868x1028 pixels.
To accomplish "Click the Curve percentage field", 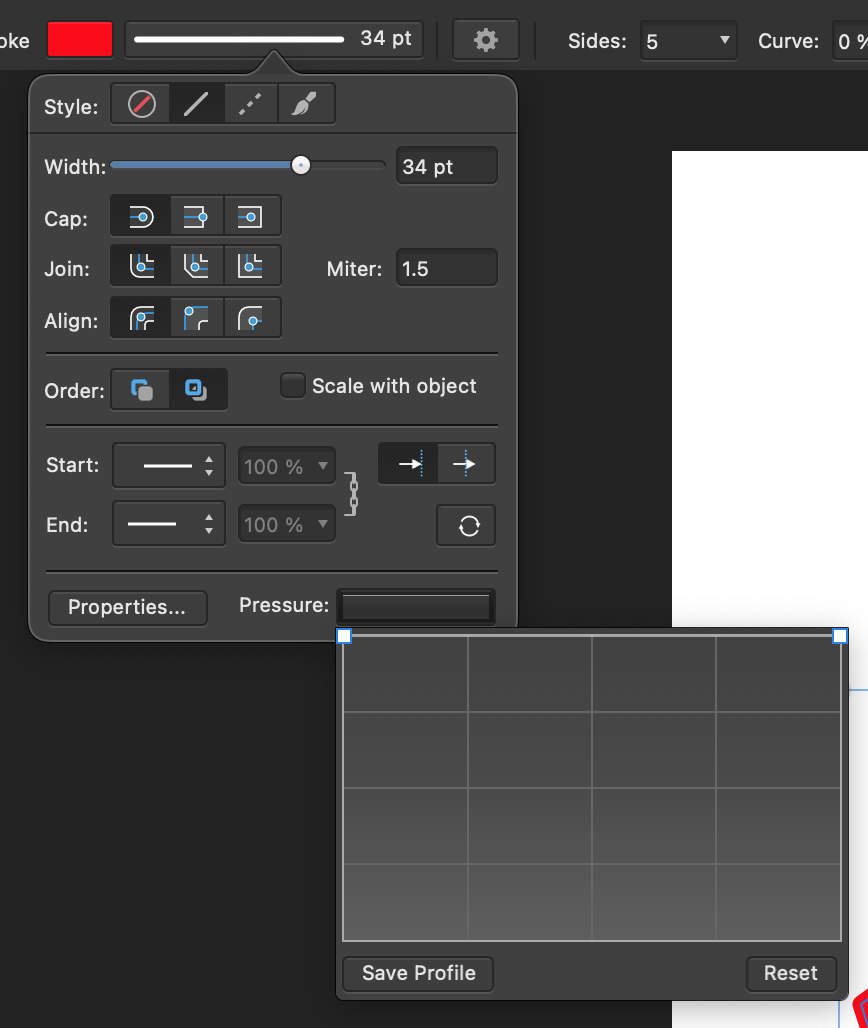I will pyautogui.click(x=850, y=41).
